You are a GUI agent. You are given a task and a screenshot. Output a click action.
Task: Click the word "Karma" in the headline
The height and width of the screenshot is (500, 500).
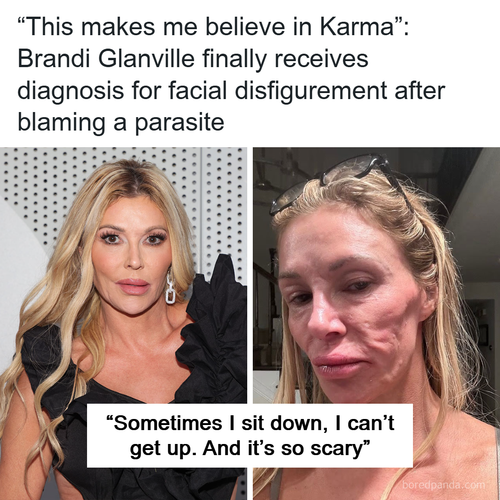click(357, 27)
